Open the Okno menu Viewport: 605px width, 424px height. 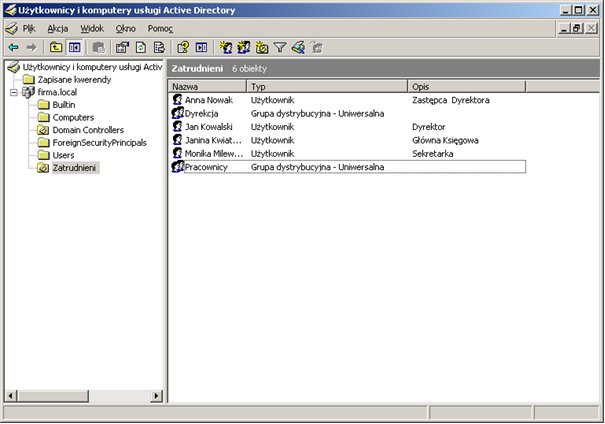pyautogui.click(x=125, y=28)
